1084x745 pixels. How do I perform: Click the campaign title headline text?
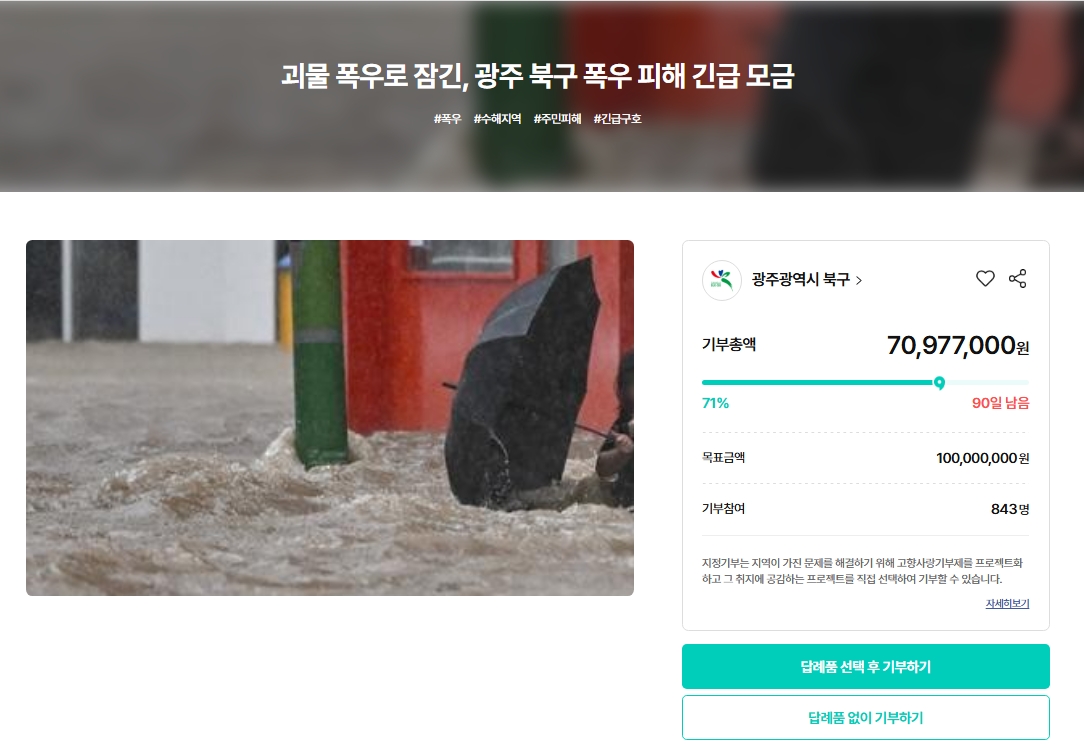(538, 75)
